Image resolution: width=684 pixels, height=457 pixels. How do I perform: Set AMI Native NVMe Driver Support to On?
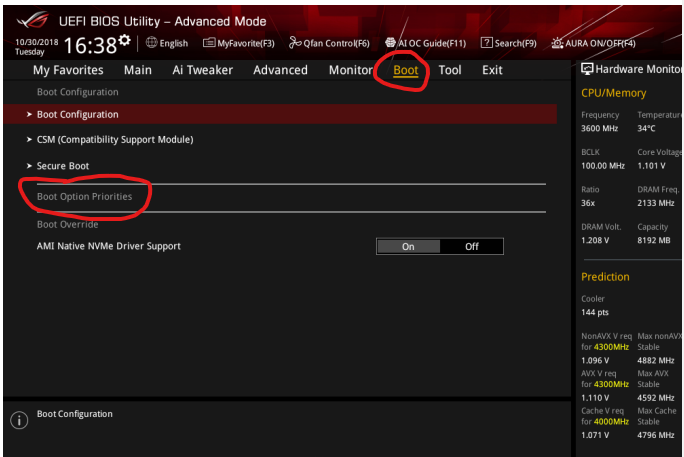point(408,246)
